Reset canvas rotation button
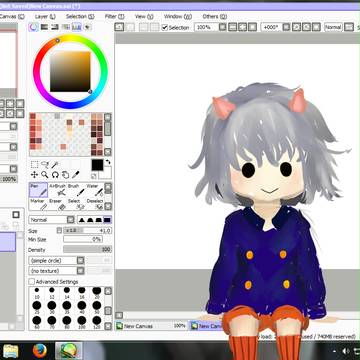The width and height of the screenshot is (360, 360). (x=316, y=27)
